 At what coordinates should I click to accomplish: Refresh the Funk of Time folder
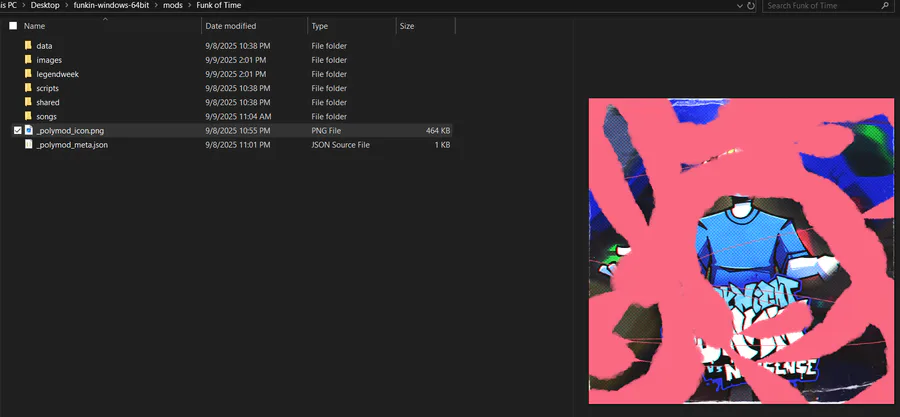[x=751, y=6]
